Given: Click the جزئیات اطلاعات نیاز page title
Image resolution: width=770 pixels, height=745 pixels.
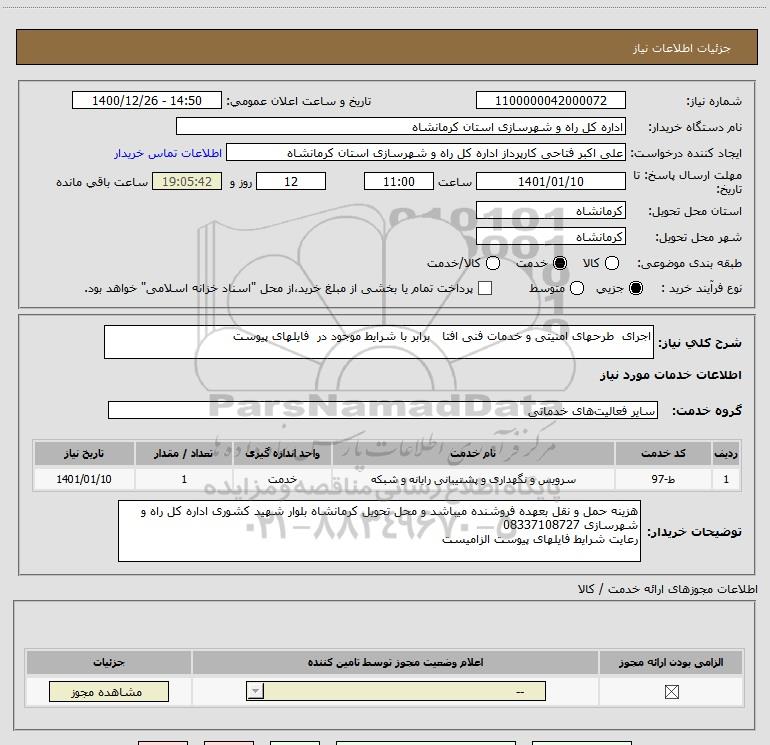Looking at the screenshot, I should tap(682, 48).
